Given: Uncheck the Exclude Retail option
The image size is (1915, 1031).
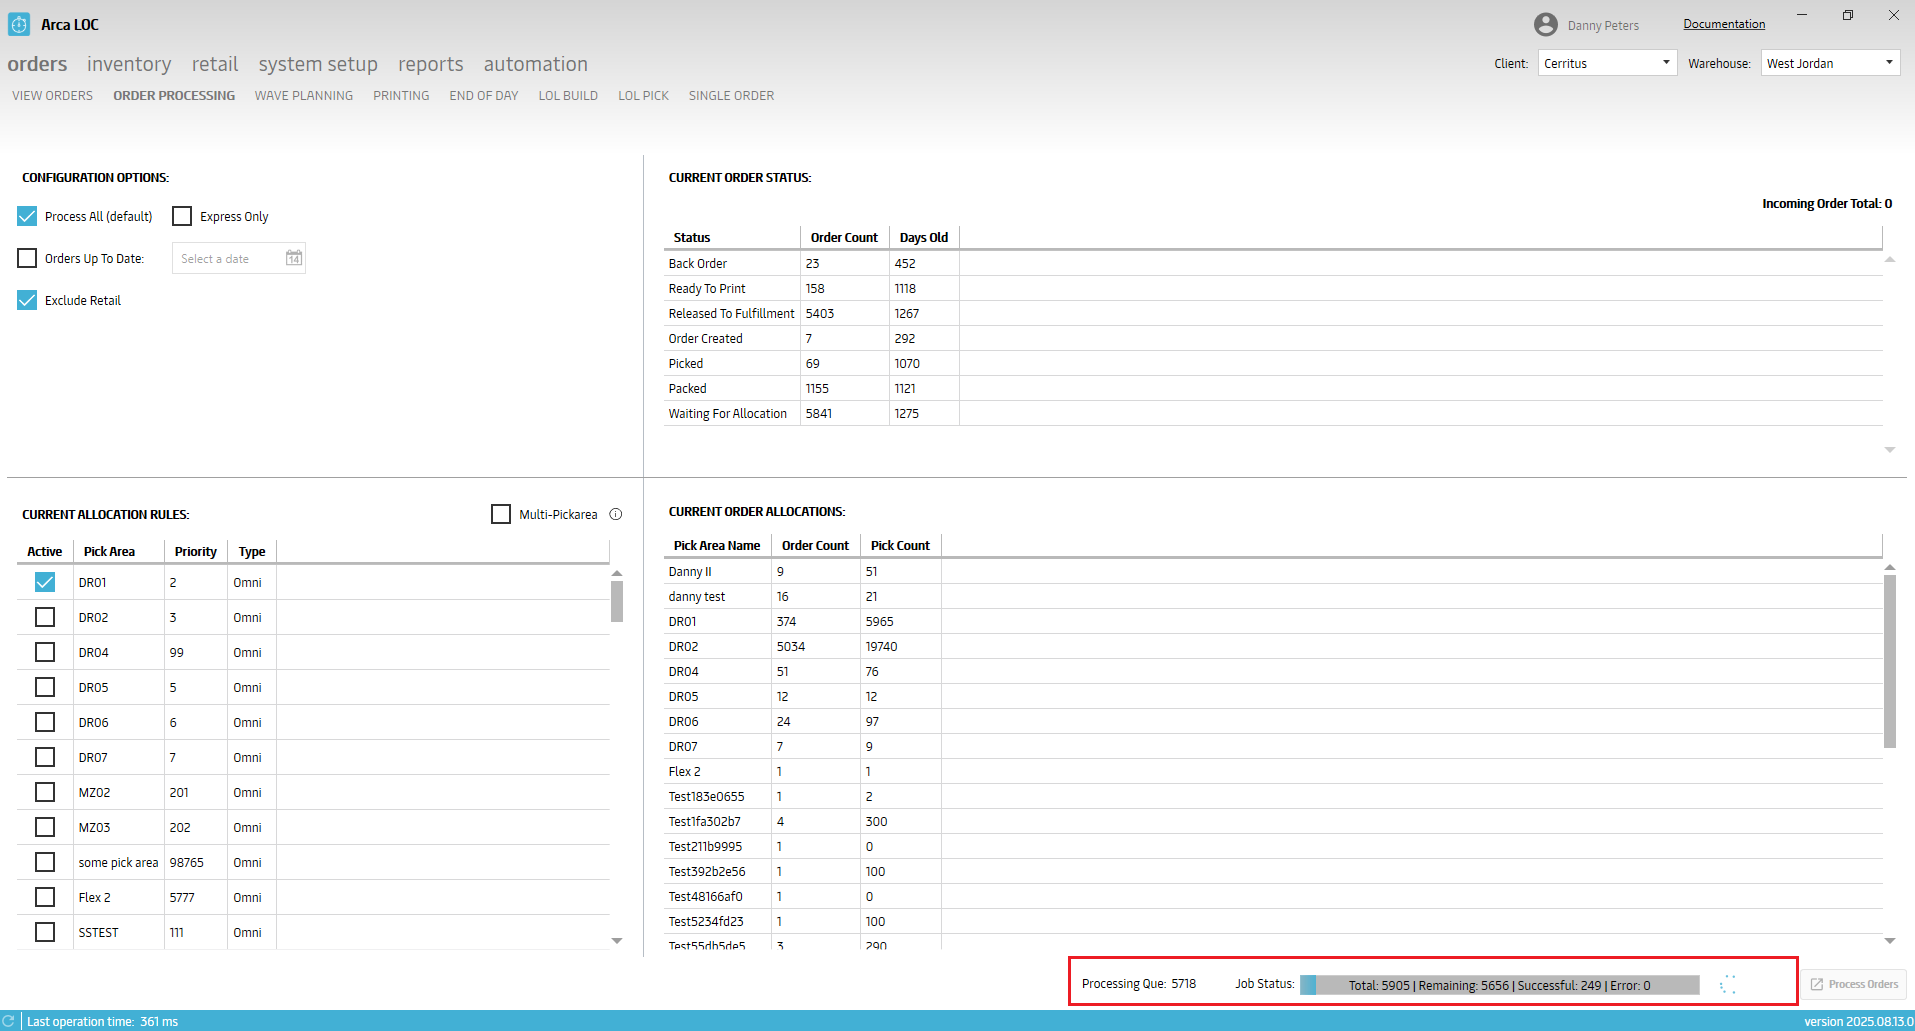Looking at the screenshot, I should point(28,300).
